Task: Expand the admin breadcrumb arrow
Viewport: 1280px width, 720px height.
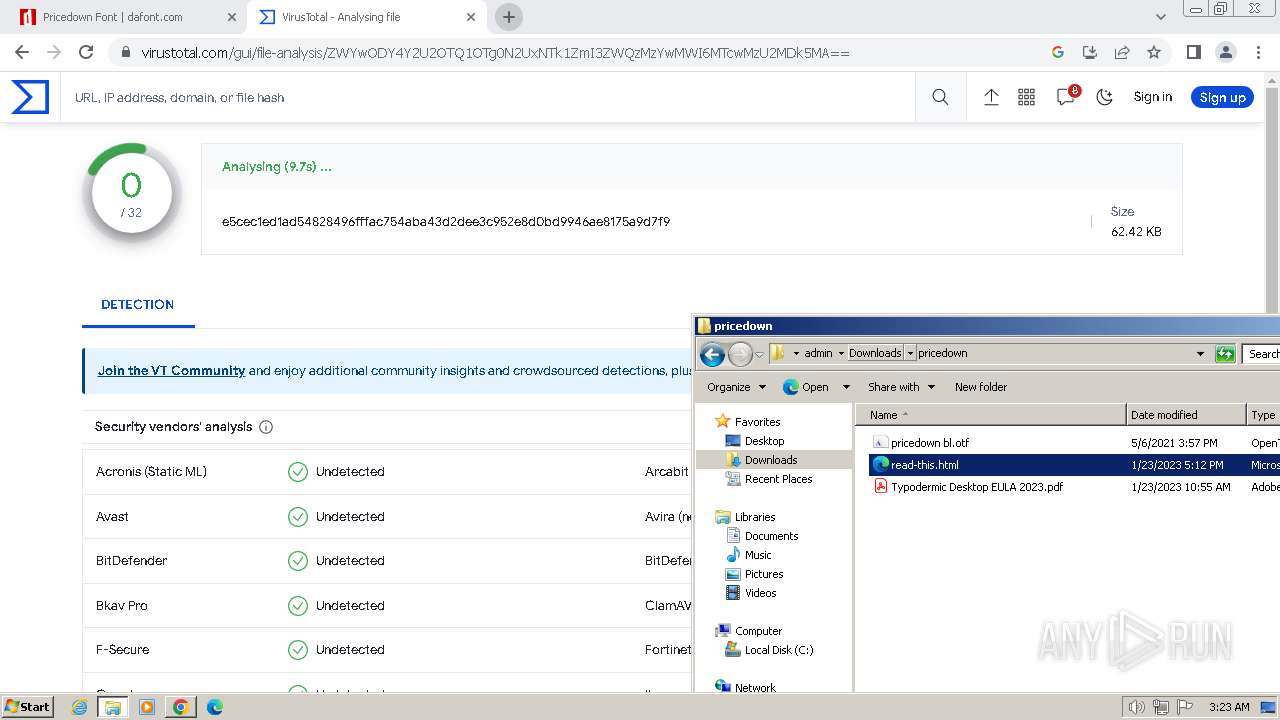Action: point(796,353)
